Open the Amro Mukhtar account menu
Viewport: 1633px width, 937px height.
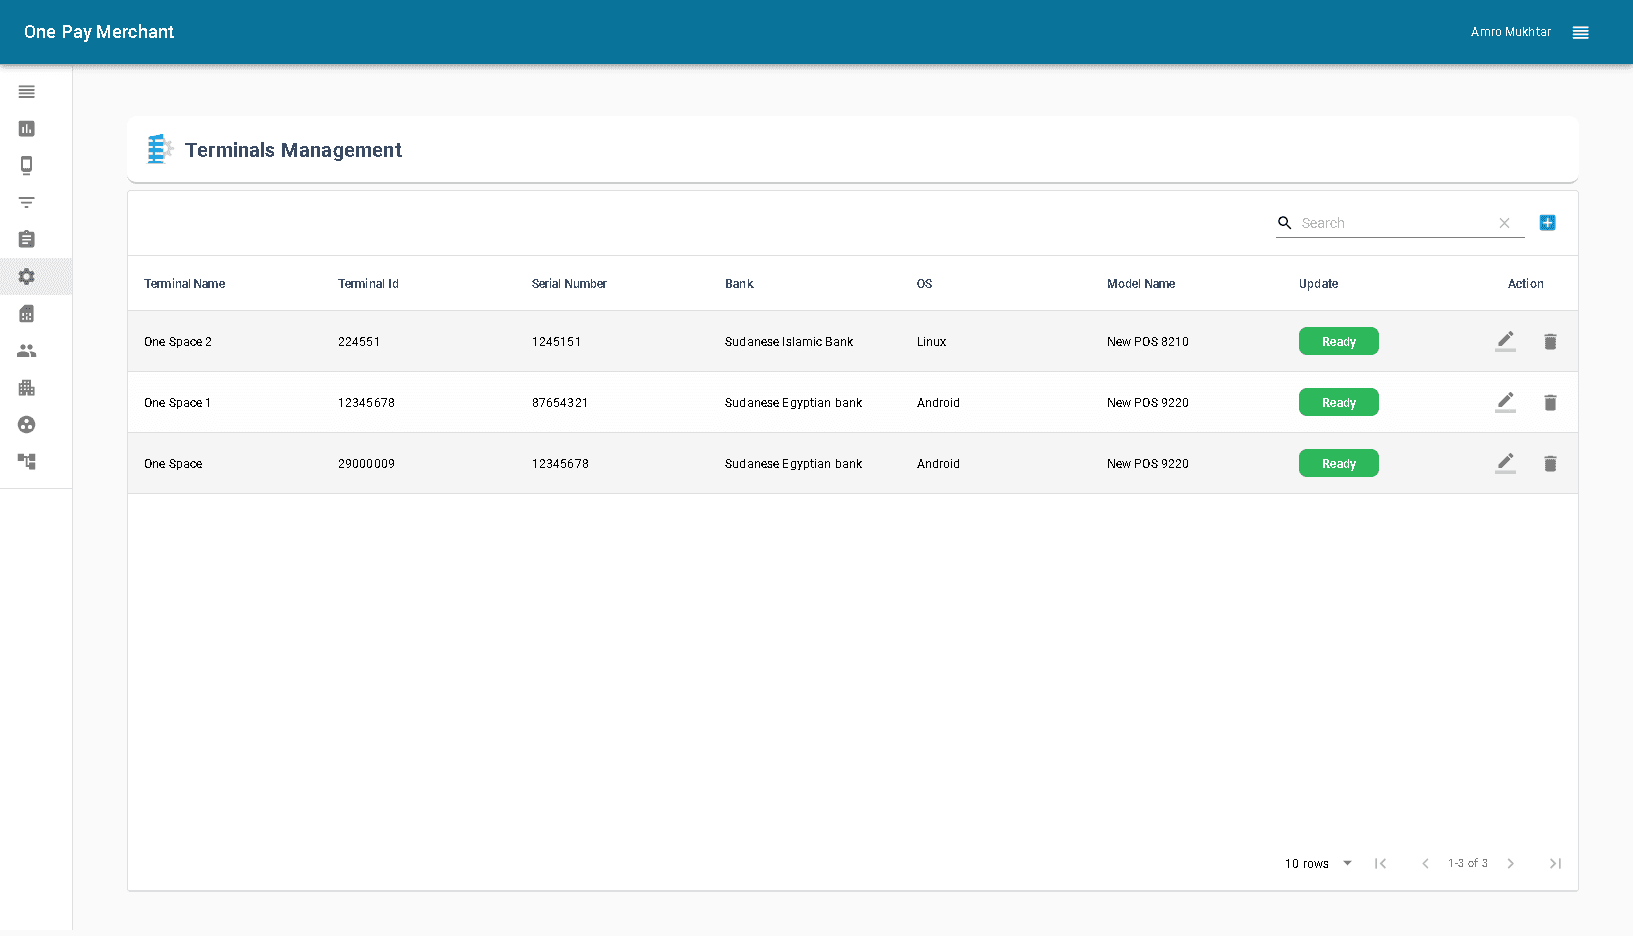(x=1510, y=31)
